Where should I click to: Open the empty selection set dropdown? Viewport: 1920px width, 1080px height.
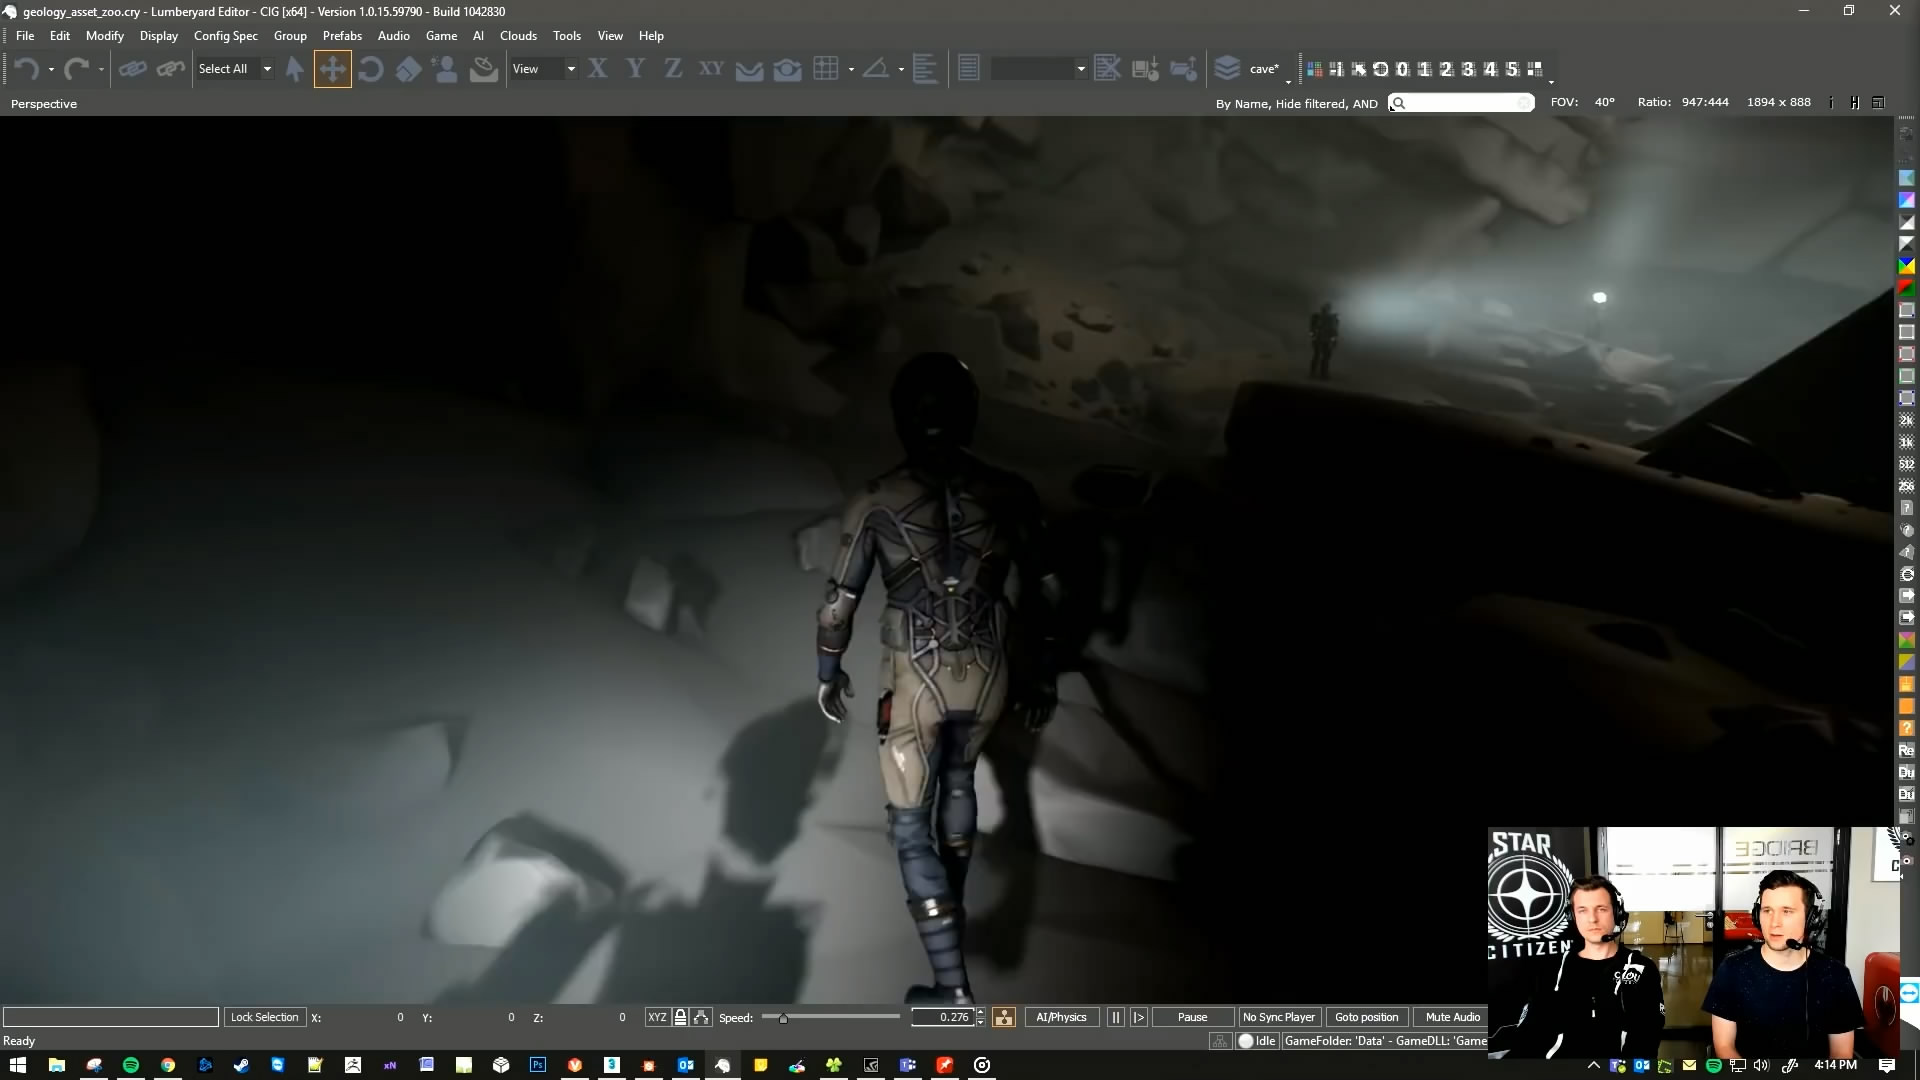[1081, 69]
